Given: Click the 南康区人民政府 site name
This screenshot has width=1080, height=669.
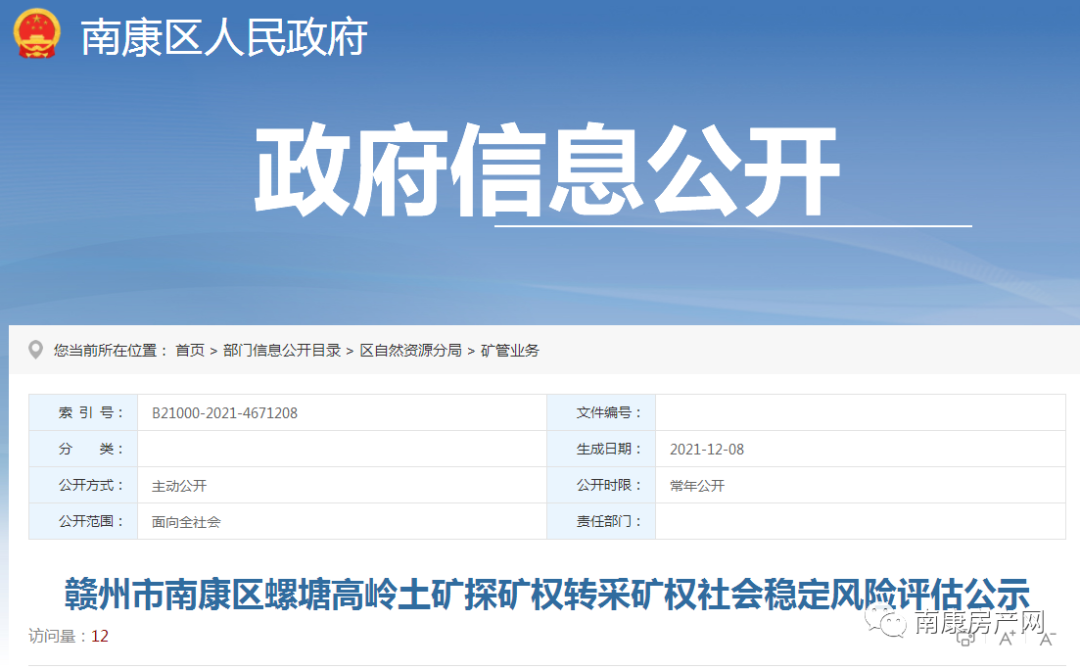Looking at the screenshot, I should point(222,36).
